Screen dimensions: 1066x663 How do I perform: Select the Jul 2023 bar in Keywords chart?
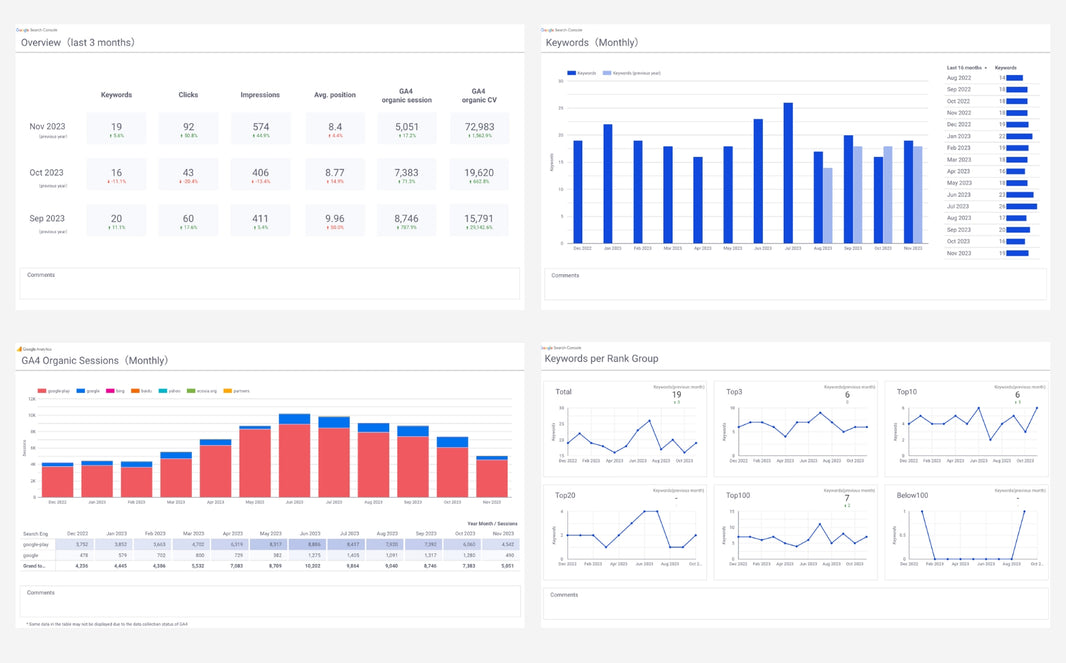pyautogui.click(x=788, y=174)
